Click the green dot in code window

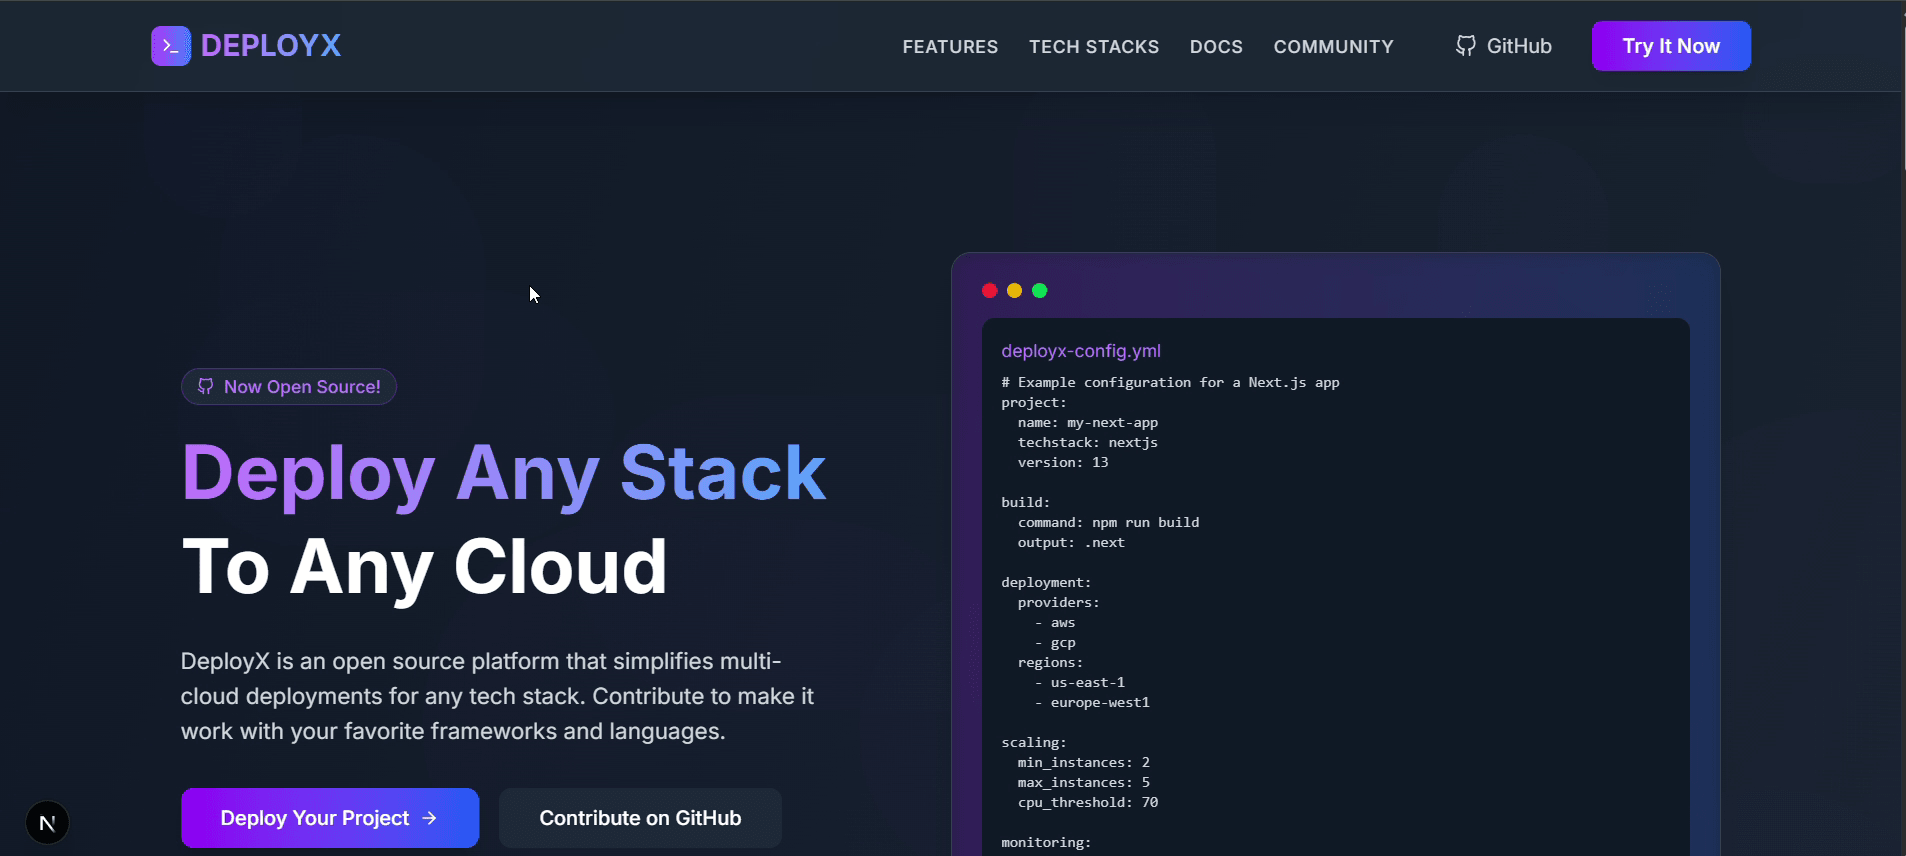tap(1040, 291)
